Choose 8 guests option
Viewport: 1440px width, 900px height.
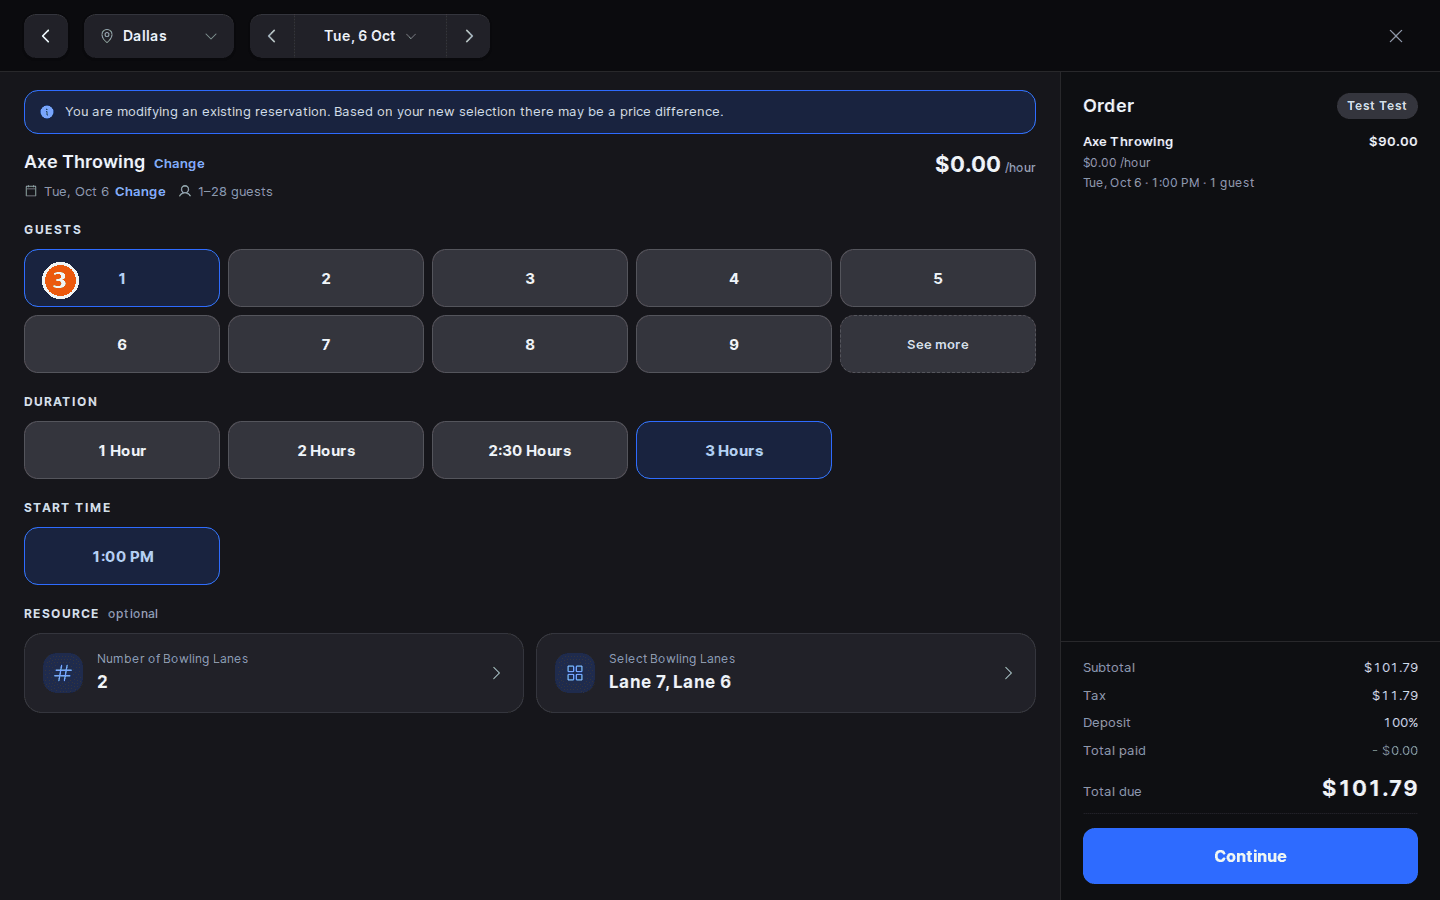[x=530, y=344]
